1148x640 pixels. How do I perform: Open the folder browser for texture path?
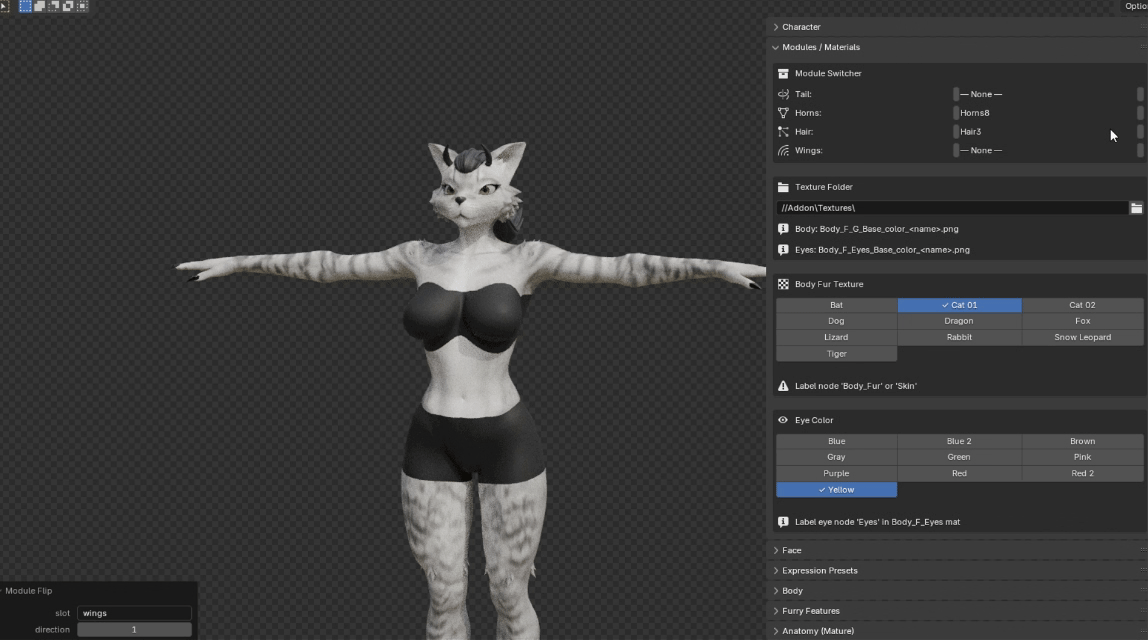pyautogui.click(x=1136, y=208)
